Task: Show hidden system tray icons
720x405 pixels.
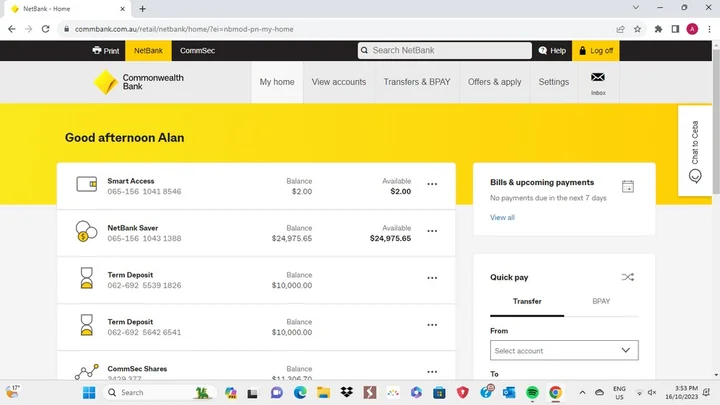Action: [582, 393]
